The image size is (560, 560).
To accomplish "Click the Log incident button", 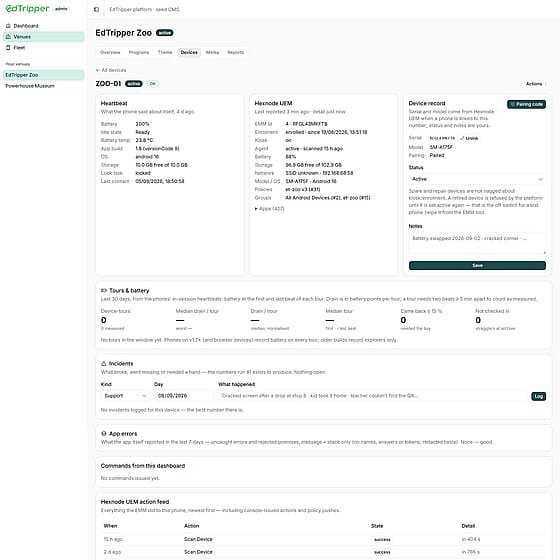I will click(x=539, y=396).
